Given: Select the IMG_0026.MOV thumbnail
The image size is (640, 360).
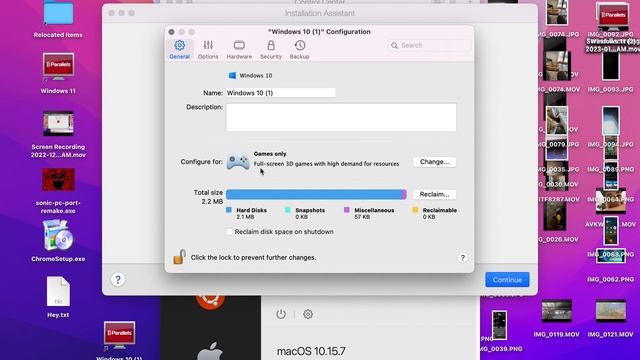Looking at the screenshot, I should [x=554, y=217].
